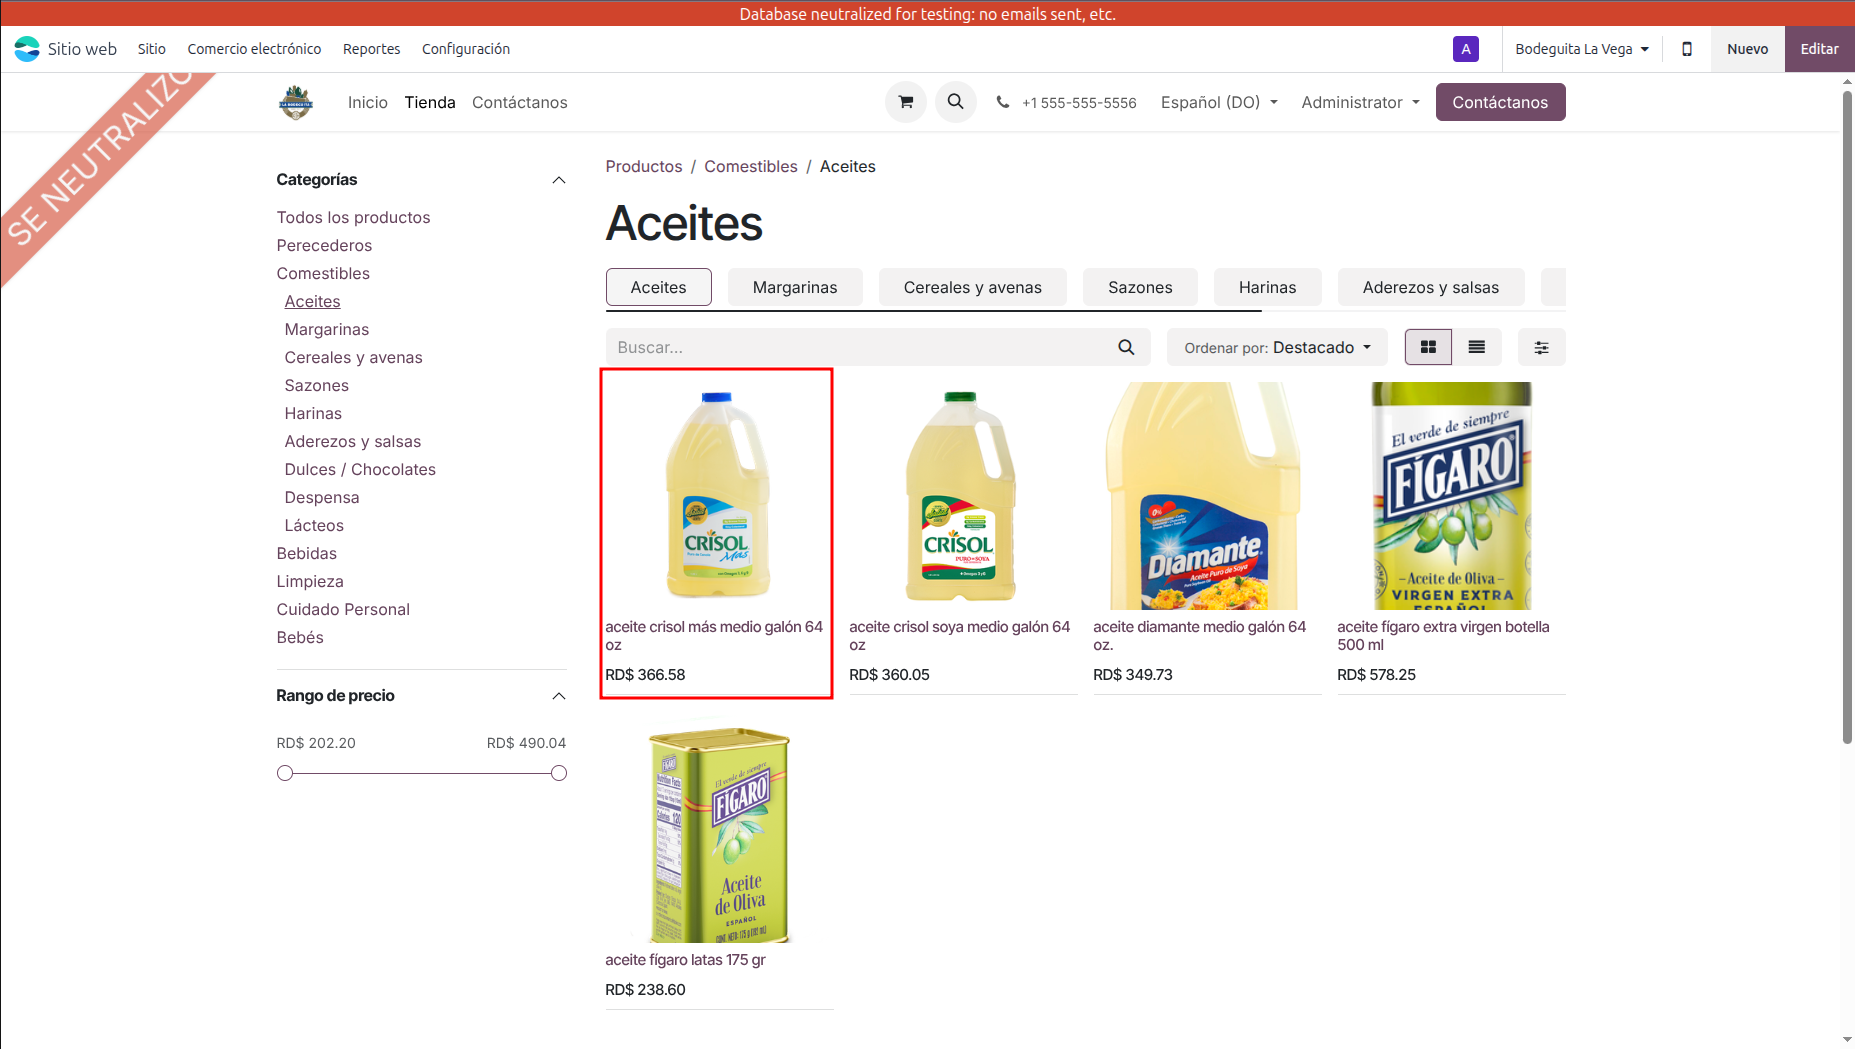Collapse the Categorías section

tap(559, 180)
